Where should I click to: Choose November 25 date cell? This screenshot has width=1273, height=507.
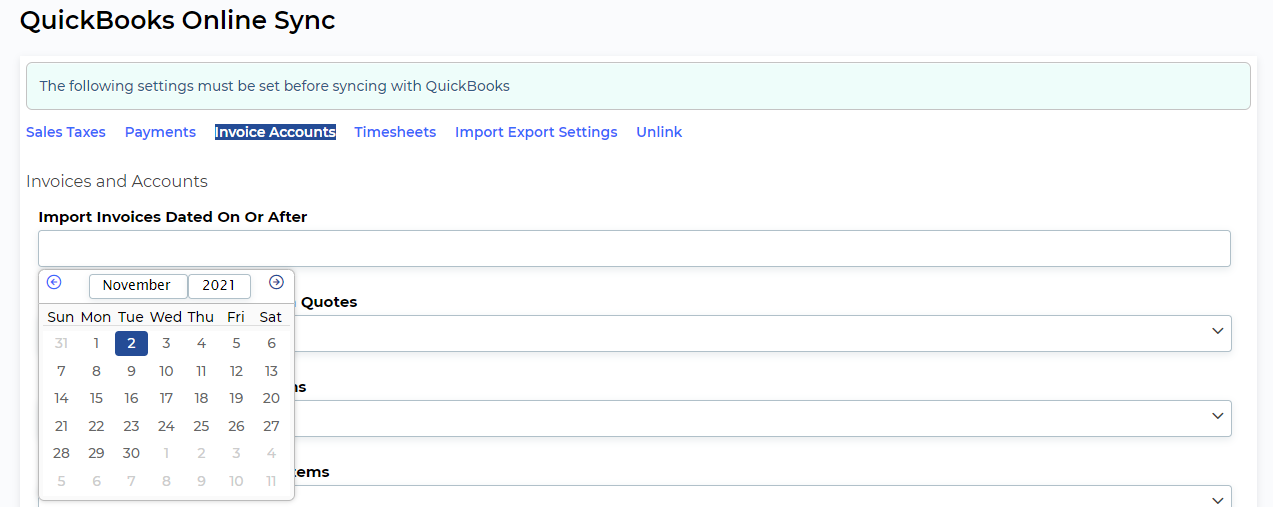(x=201, y=426)
